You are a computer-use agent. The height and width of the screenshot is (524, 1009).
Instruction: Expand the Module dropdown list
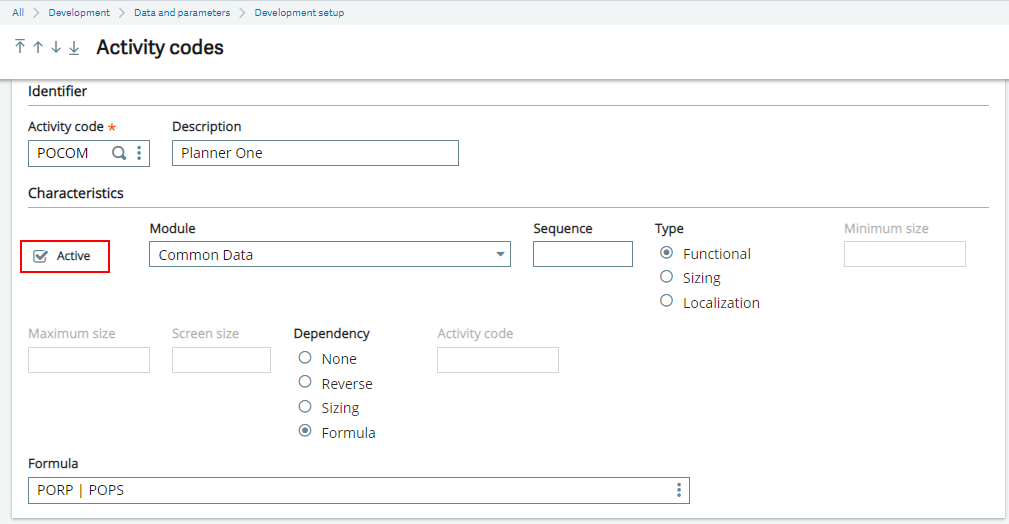coord(500,255)
